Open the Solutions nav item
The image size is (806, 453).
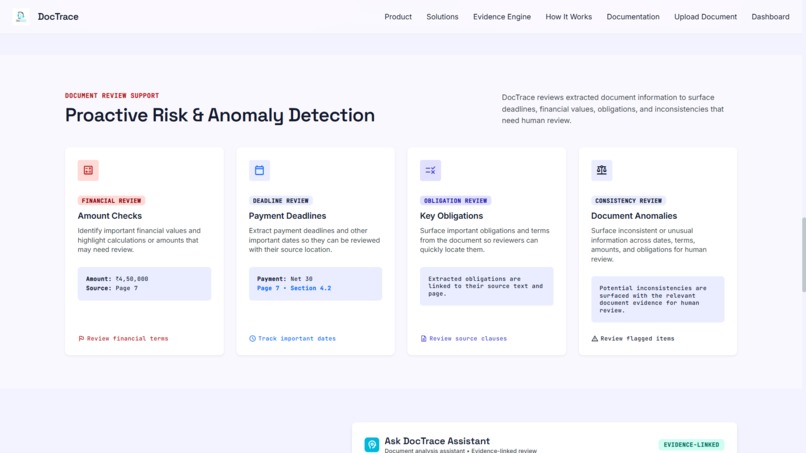(x=442, y=16)
